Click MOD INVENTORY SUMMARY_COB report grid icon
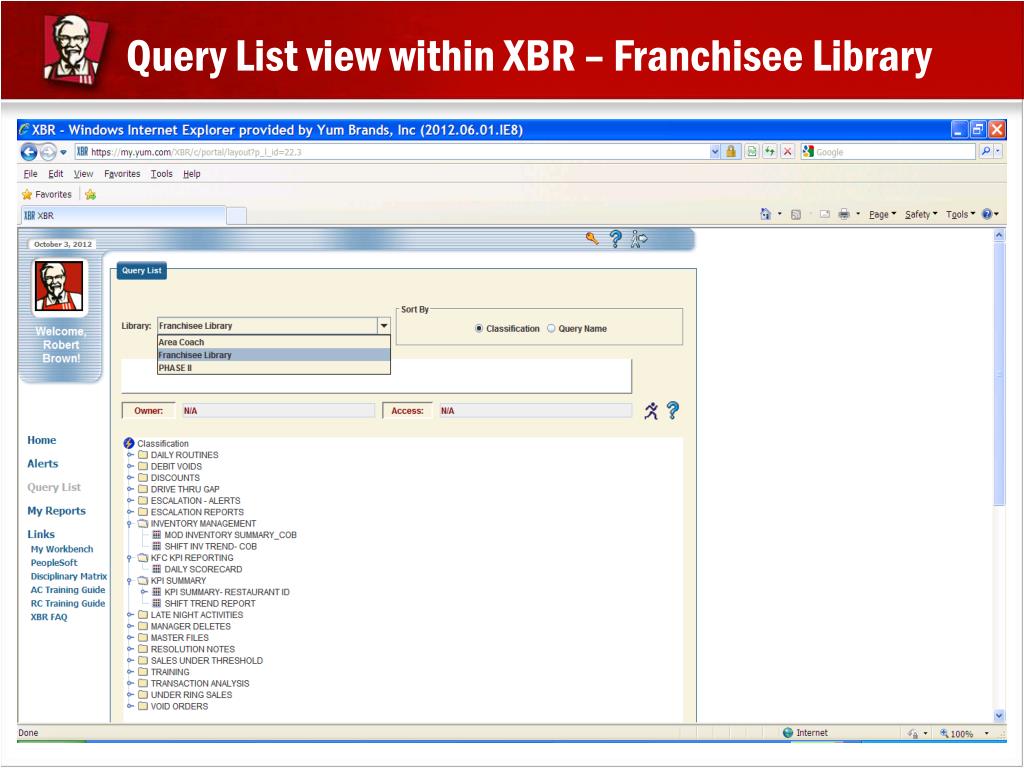The height and width of the screenshot is (768, 1024). (156, 535)
